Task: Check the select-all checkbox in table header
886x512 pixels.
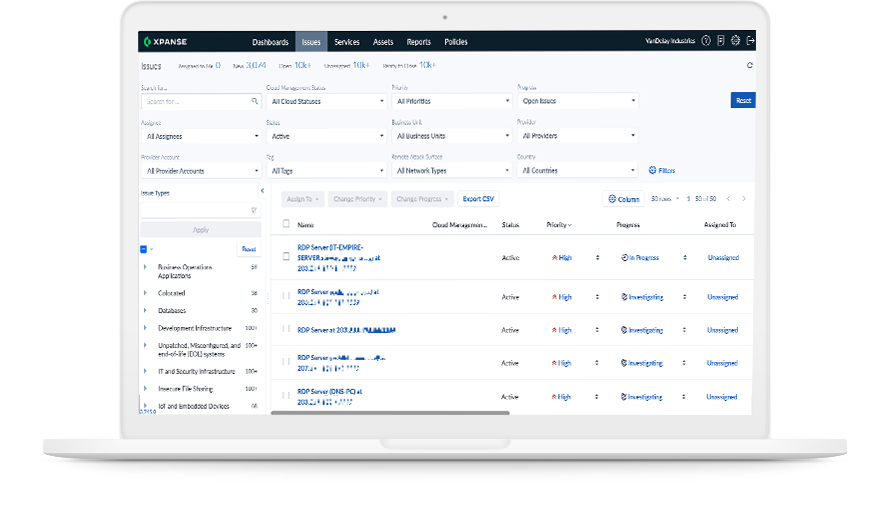Action: pyautogui.click(x=286, y=224)
